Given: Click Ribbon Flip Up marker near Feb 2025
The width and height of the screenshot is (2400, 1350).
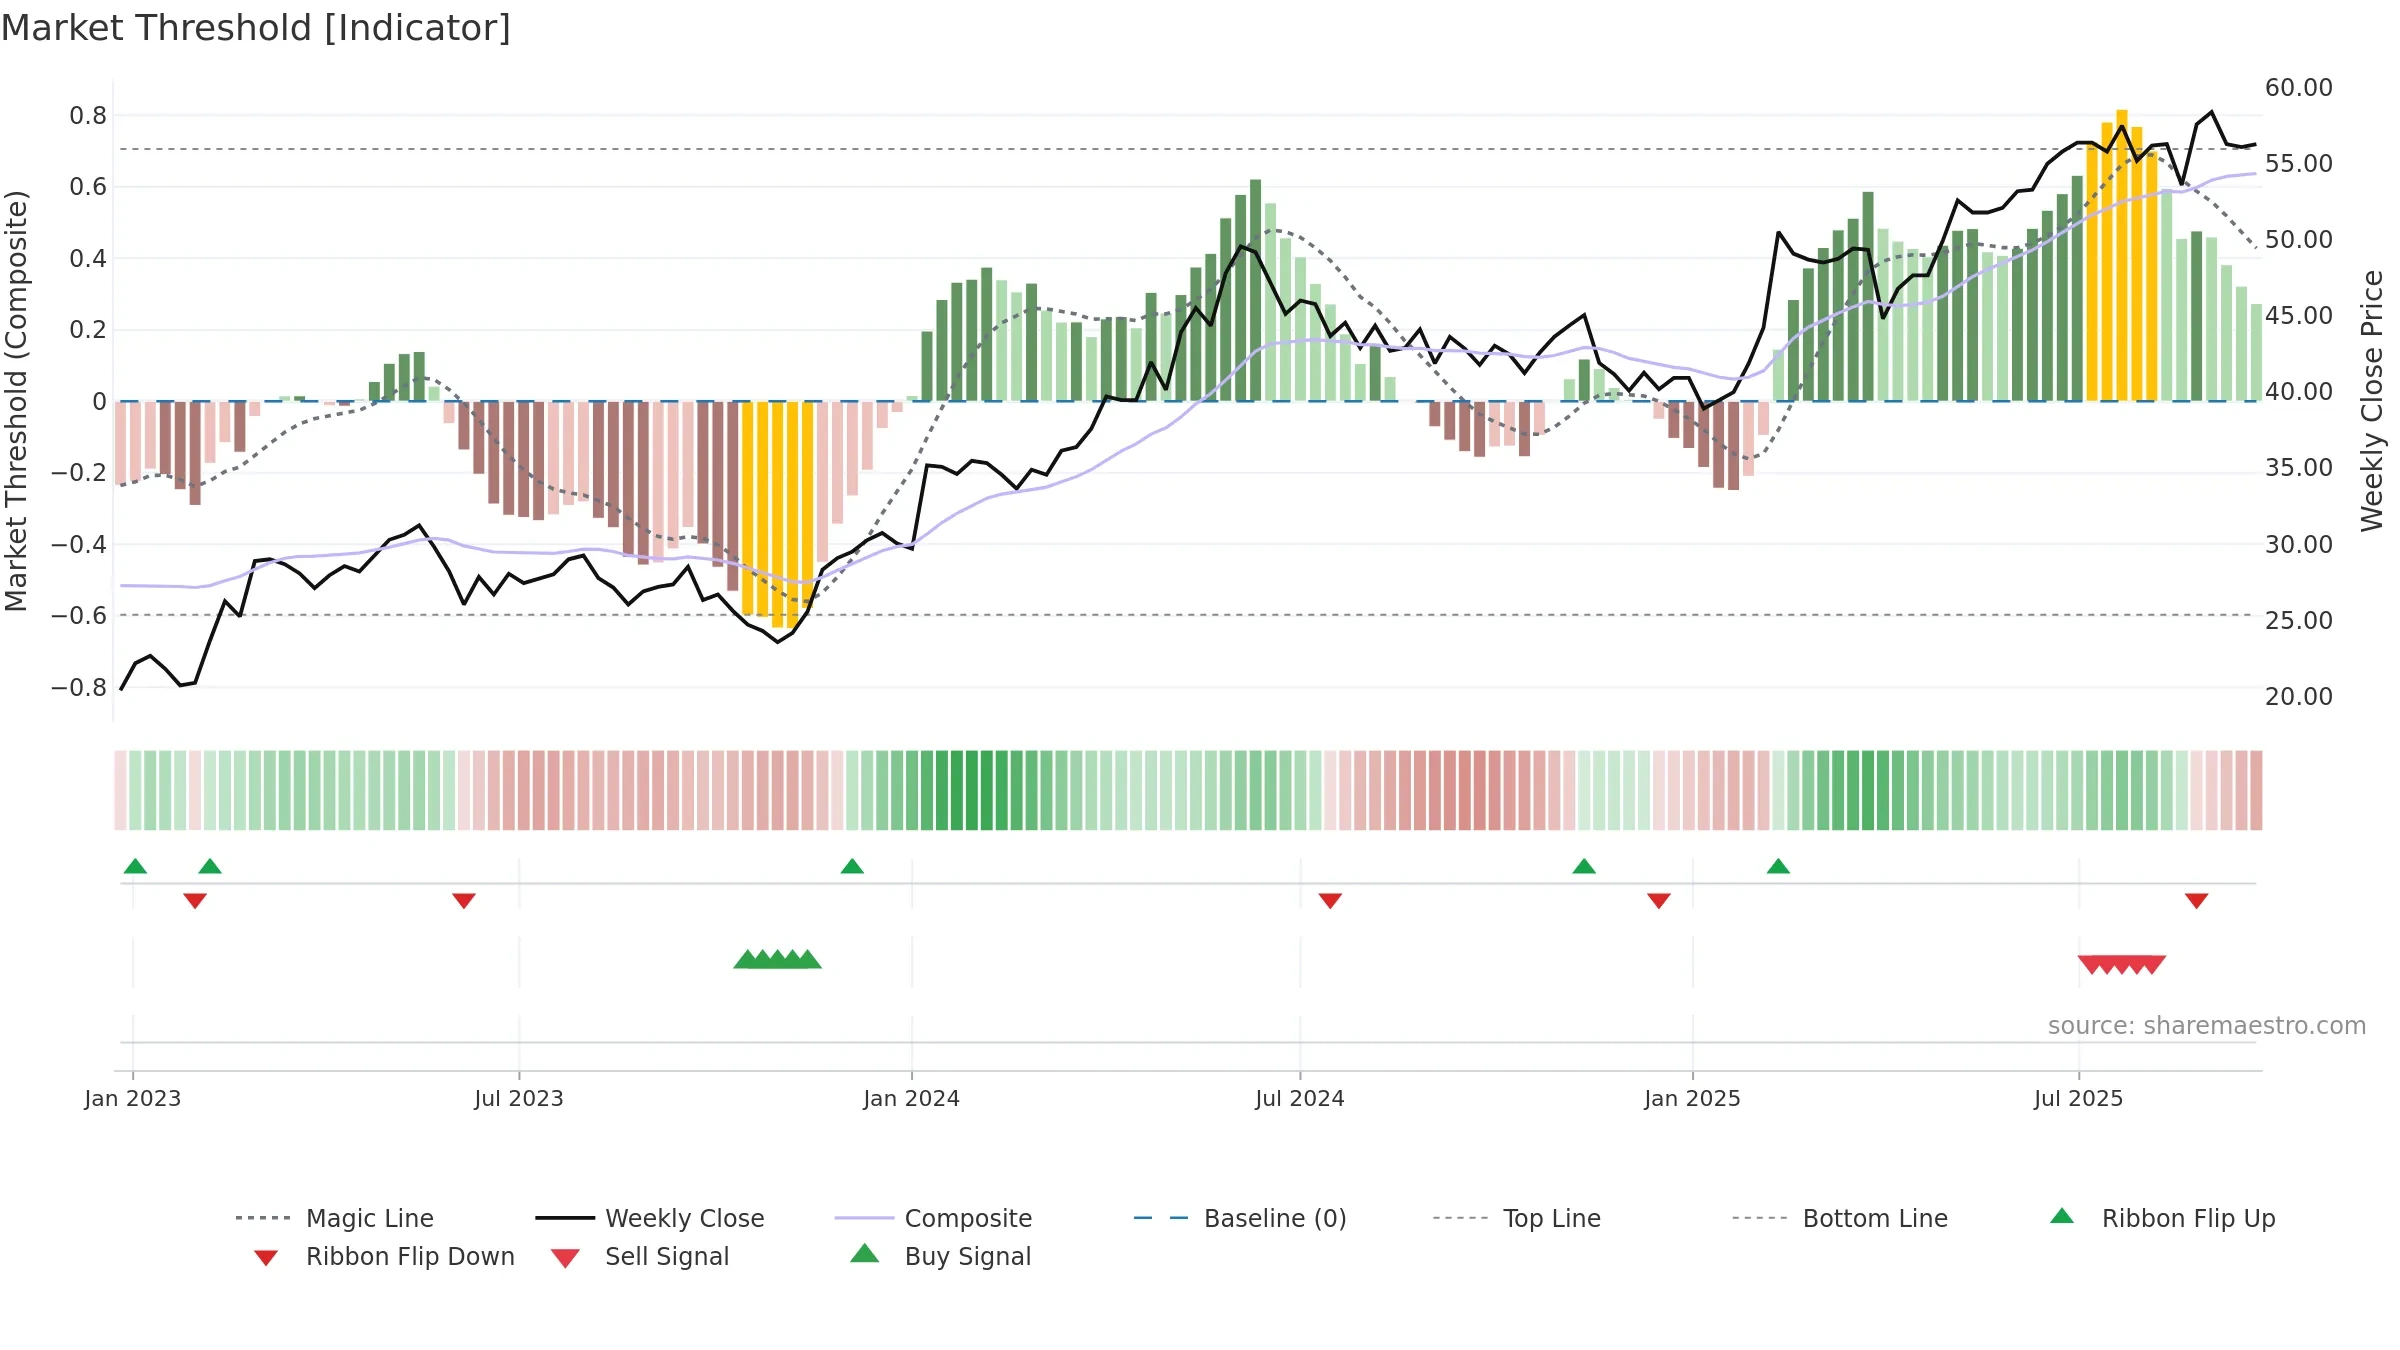Looking at the screenshot, I should point(1778,866).
